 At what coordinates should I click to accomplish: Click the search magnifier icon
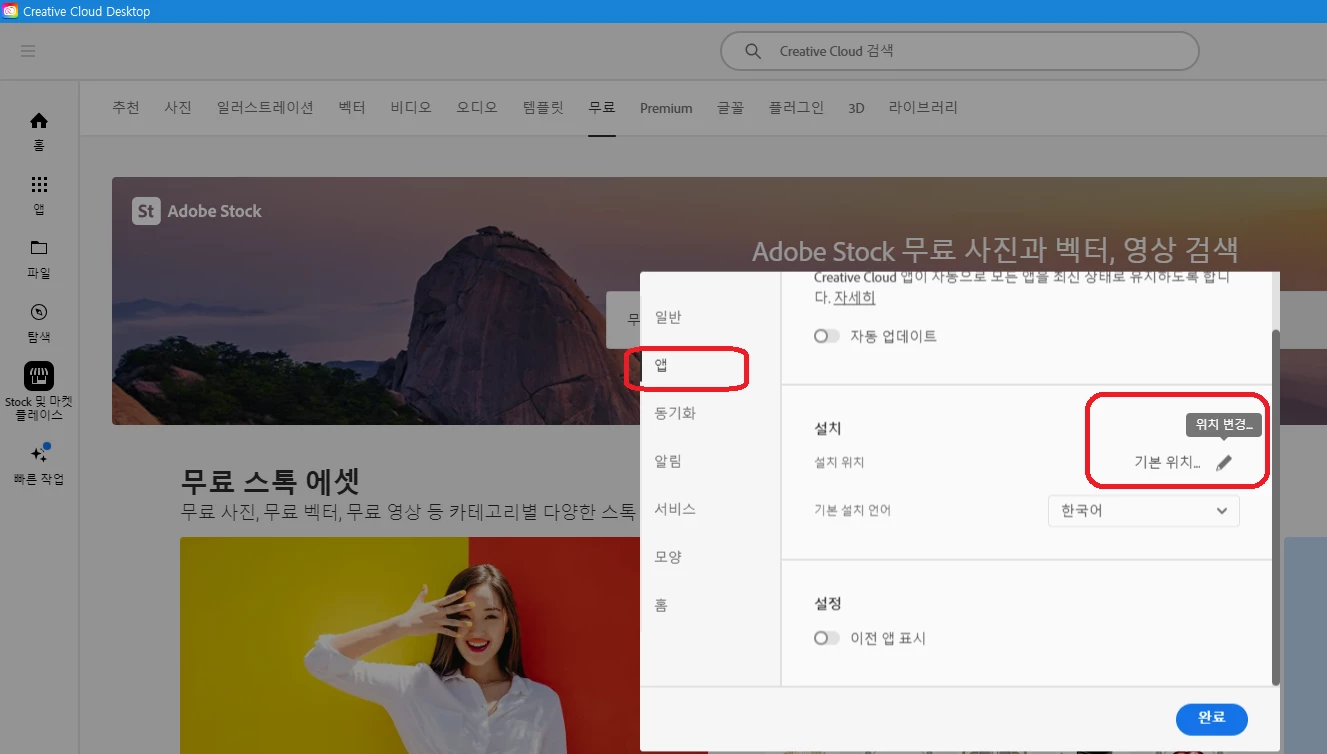coord(754,51)
